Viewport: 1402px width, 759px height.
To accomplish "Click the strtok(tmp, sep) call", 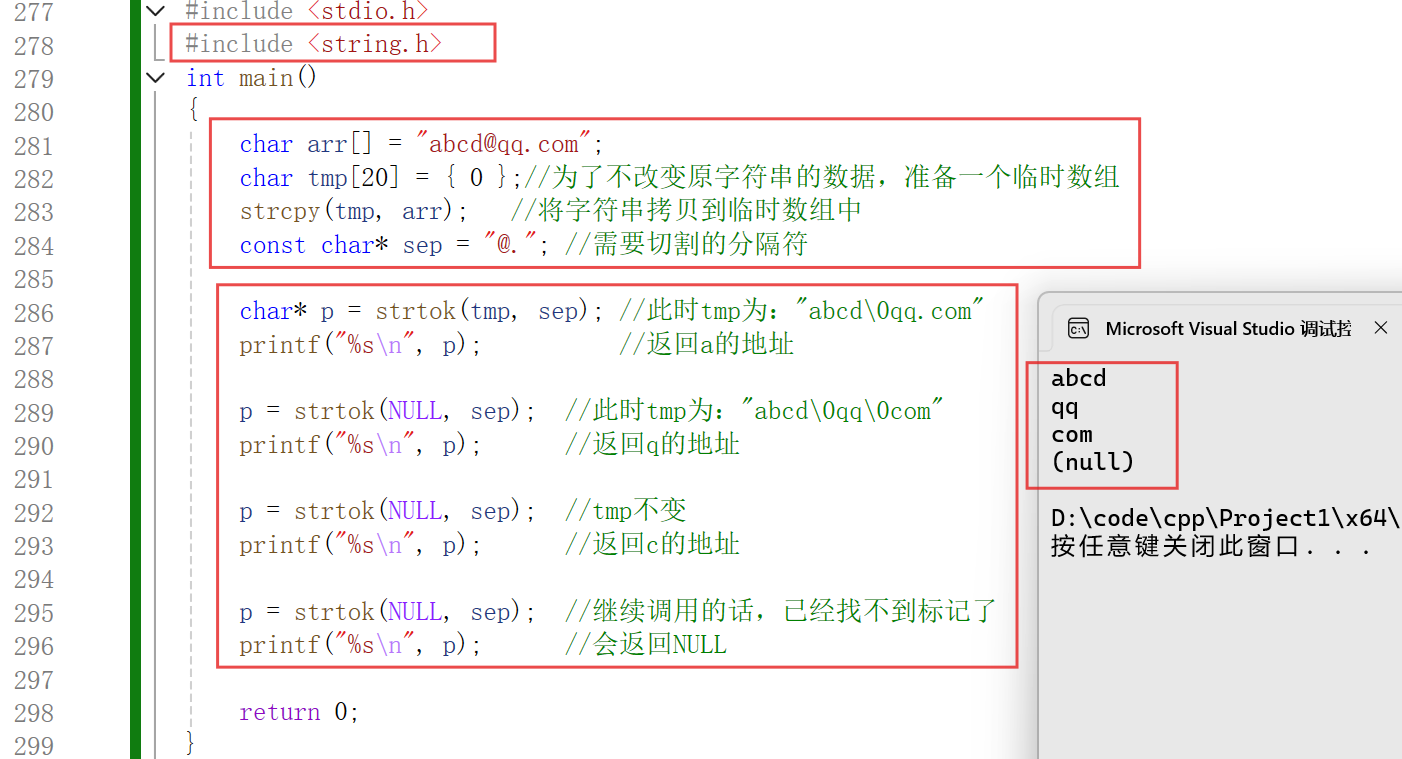I will coord(490,311).
